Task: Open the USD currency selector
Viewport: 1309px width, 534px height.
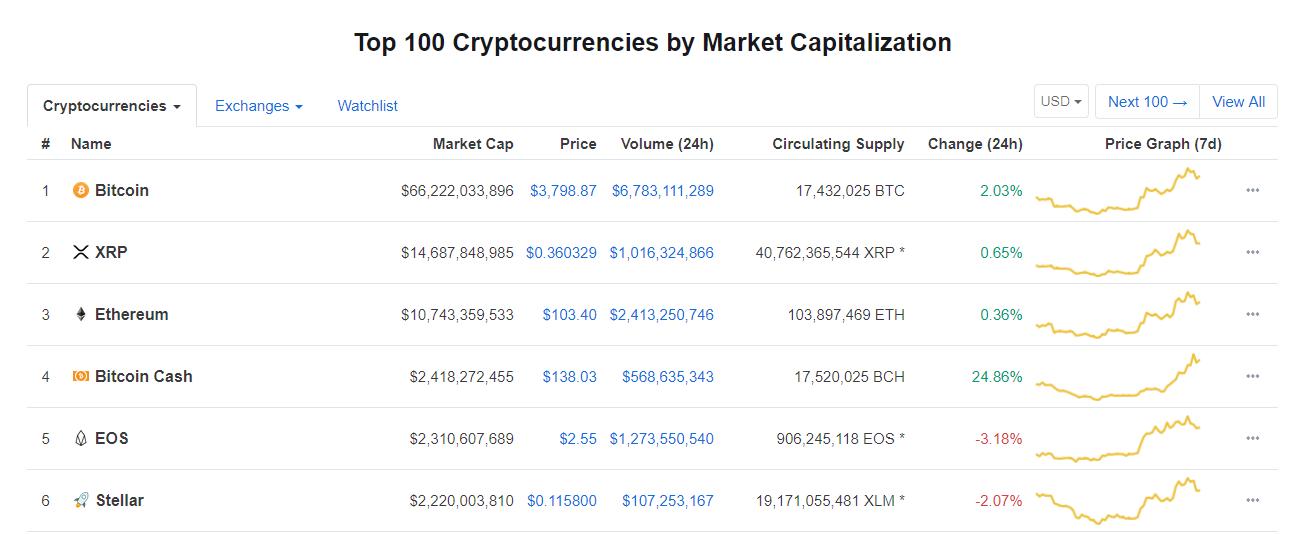Action: [1061, 102]
